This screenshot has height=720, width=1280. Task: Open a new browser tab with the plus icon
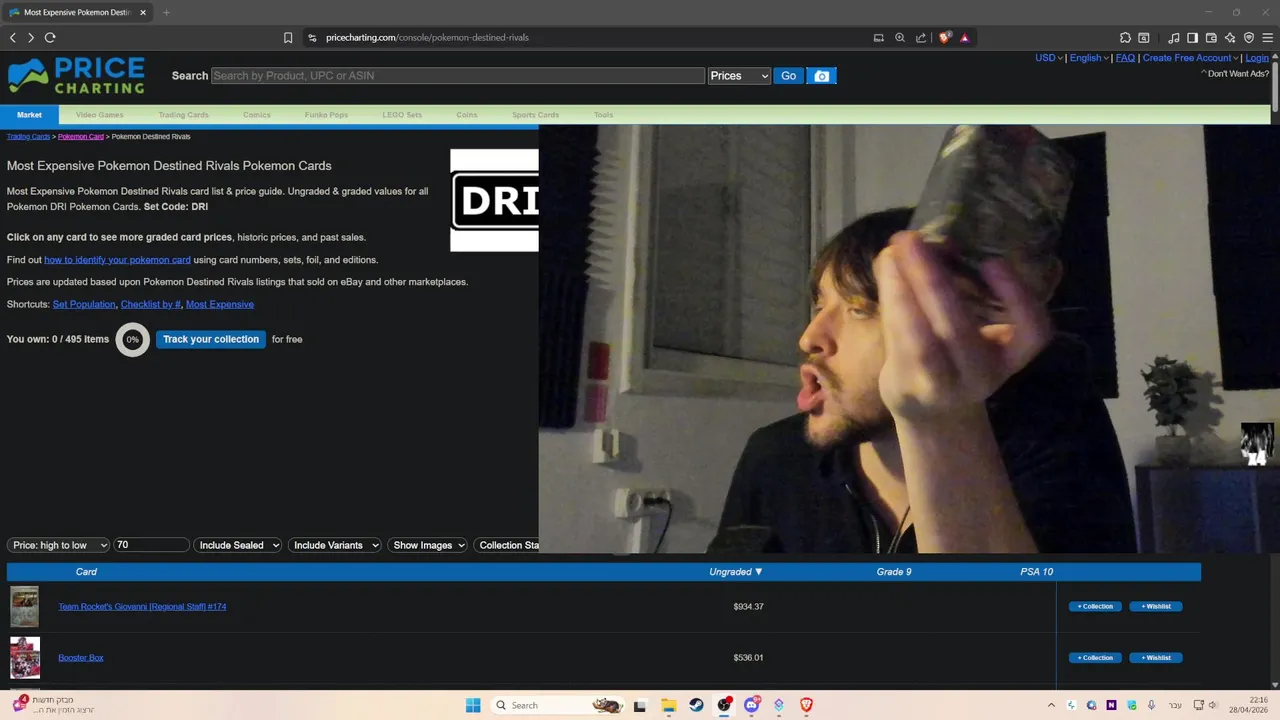[x=166, y=13]
